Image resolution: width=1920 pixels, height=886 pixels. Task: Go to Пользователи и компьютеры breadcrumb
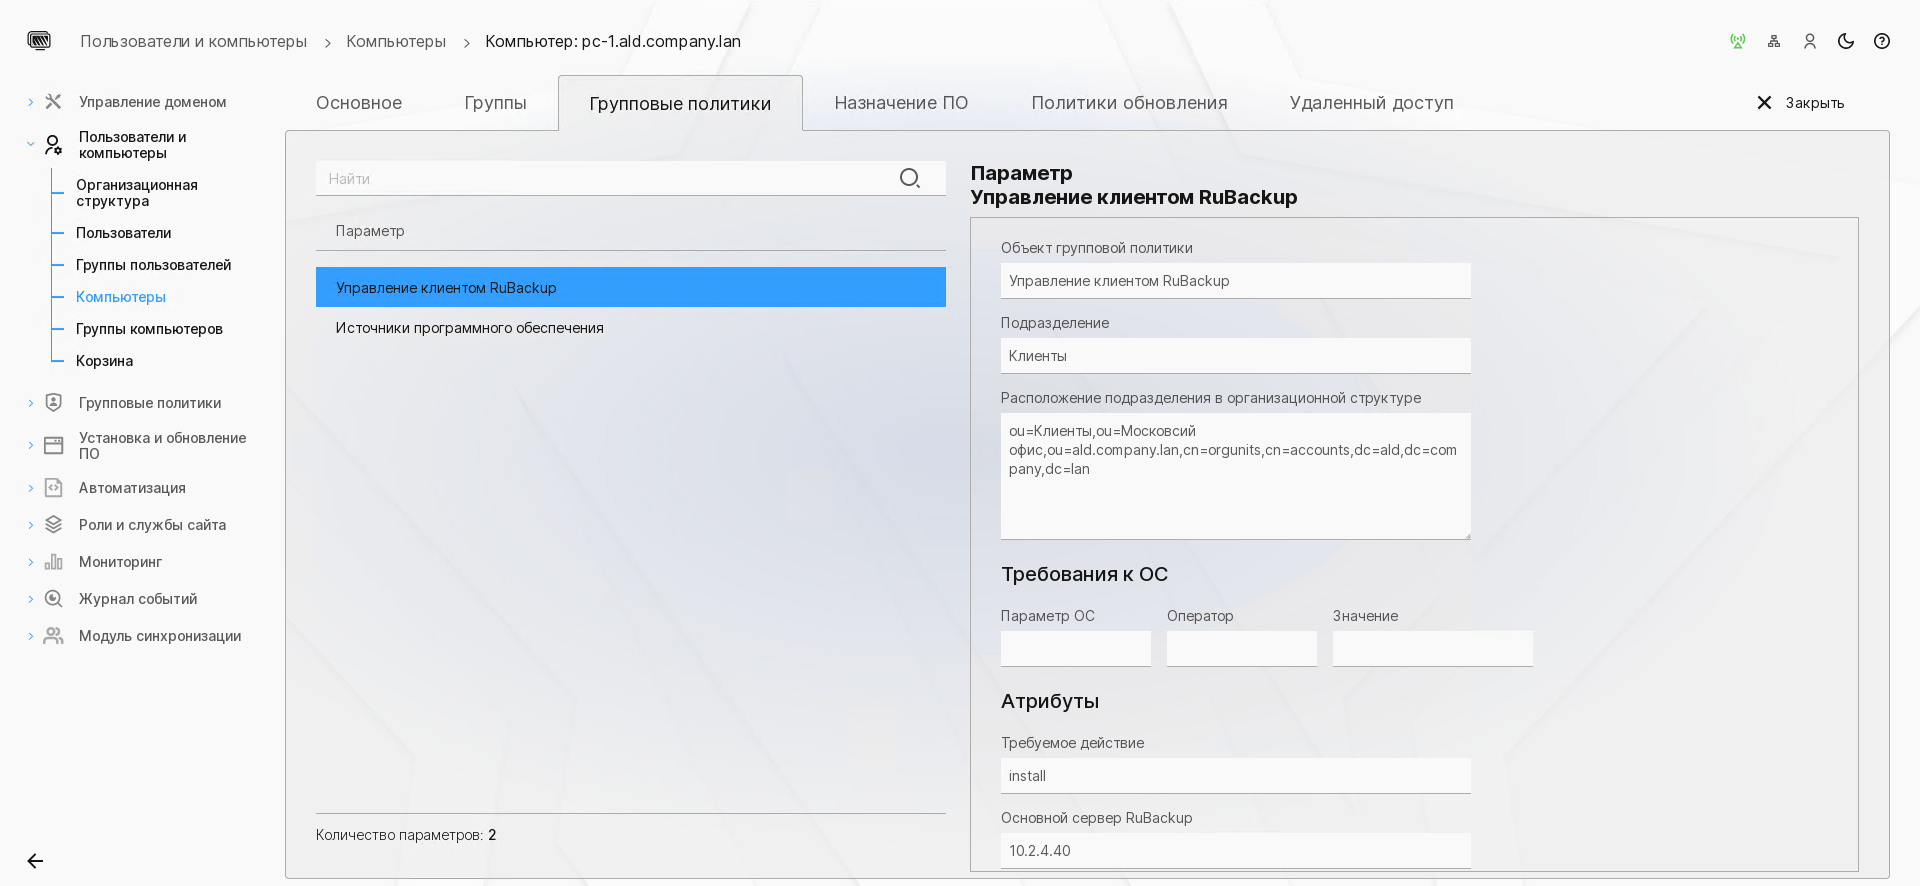pos(193,41)
